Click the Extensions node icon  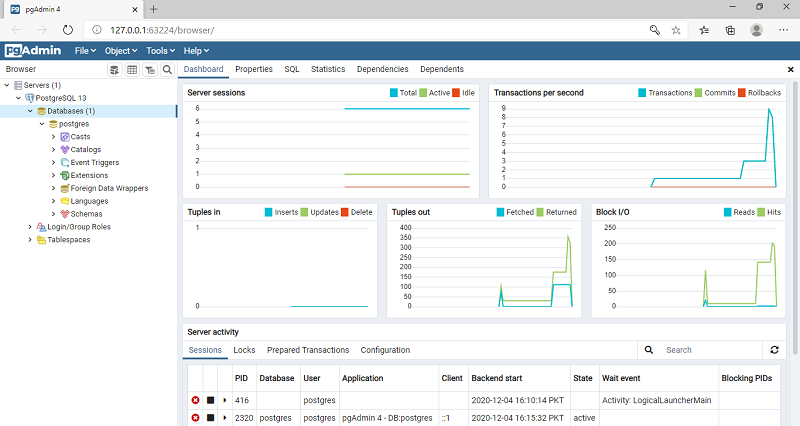click(65, 176)
